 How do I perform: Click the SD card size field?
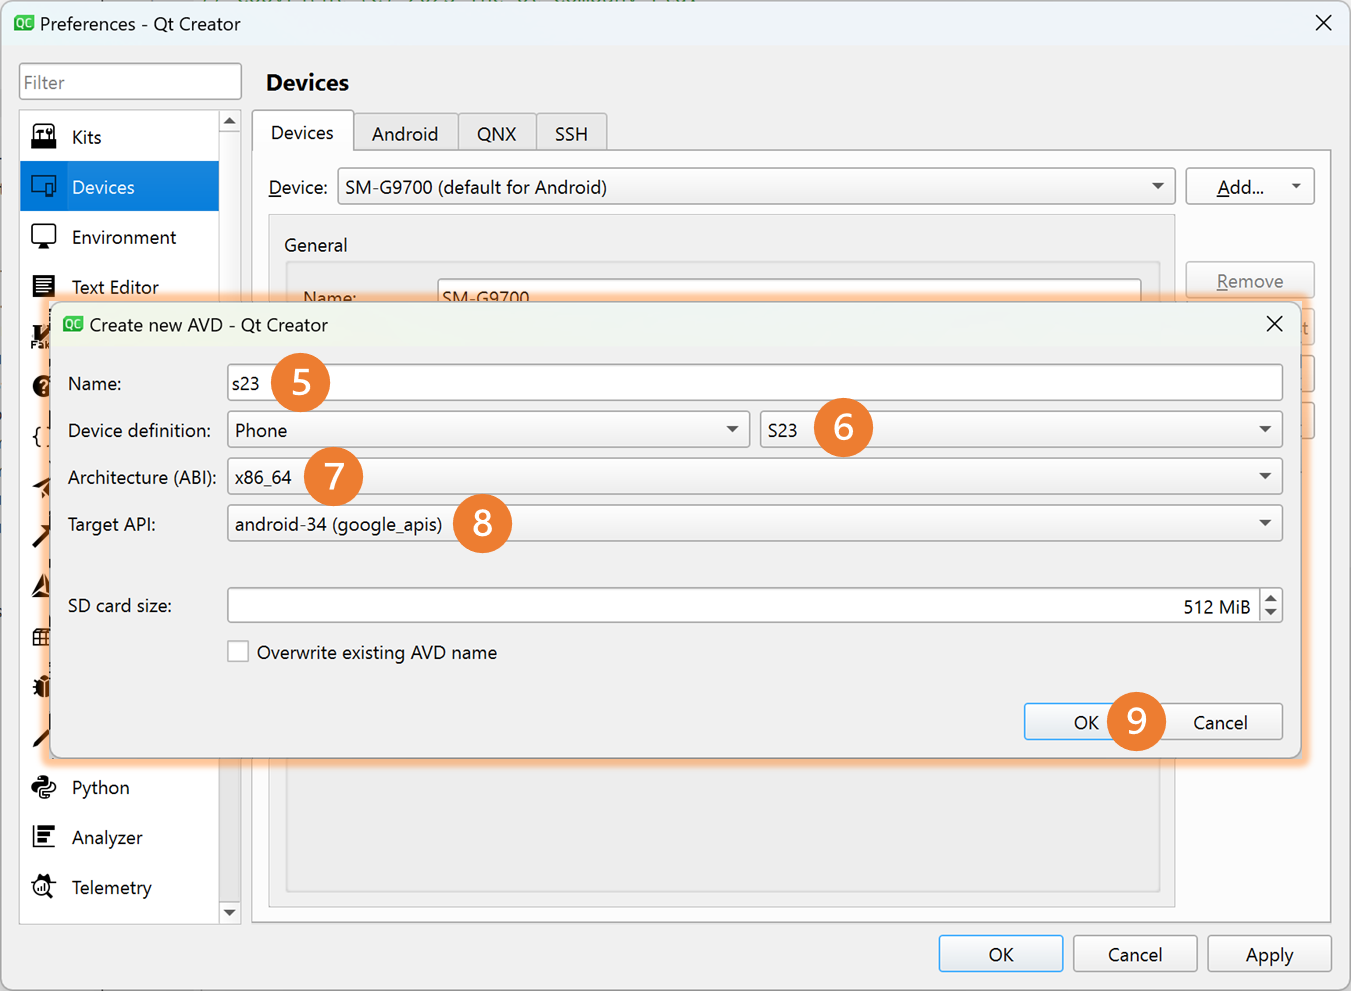tap(744, 605)
